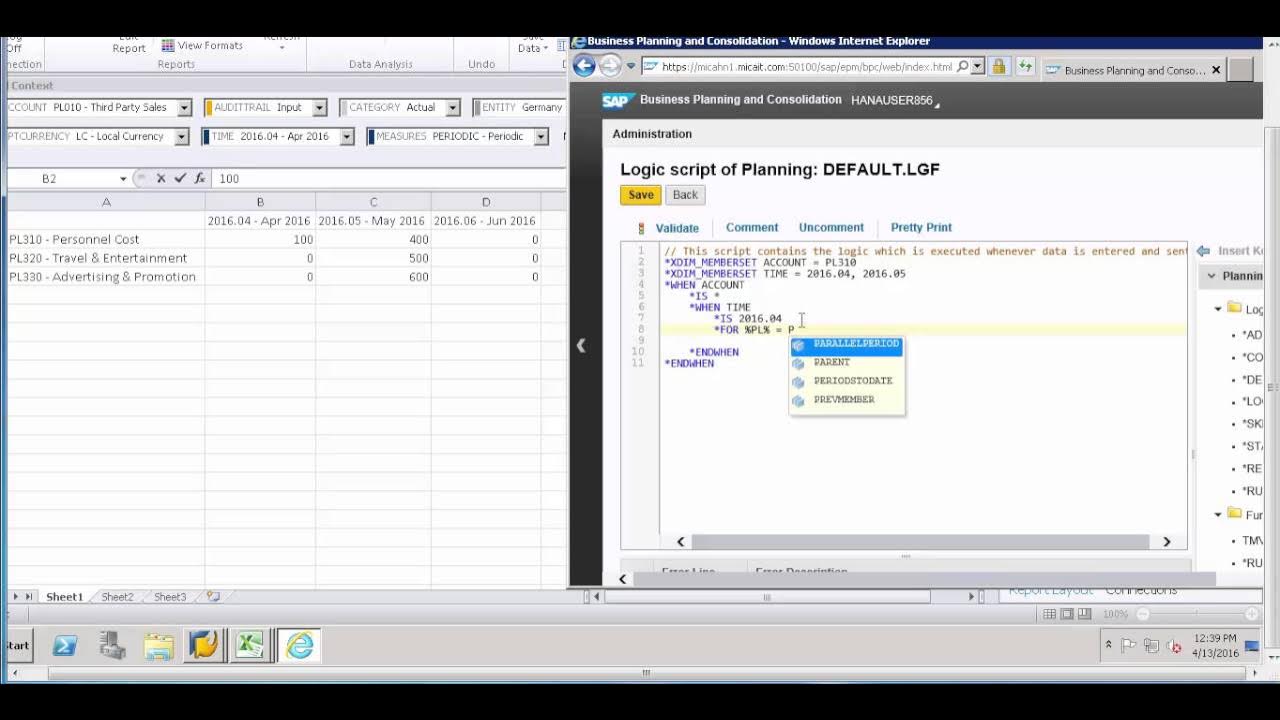Cancel the formula bar entry with X
This screenshot has width=1280, height=720.
tap(160, 178)
